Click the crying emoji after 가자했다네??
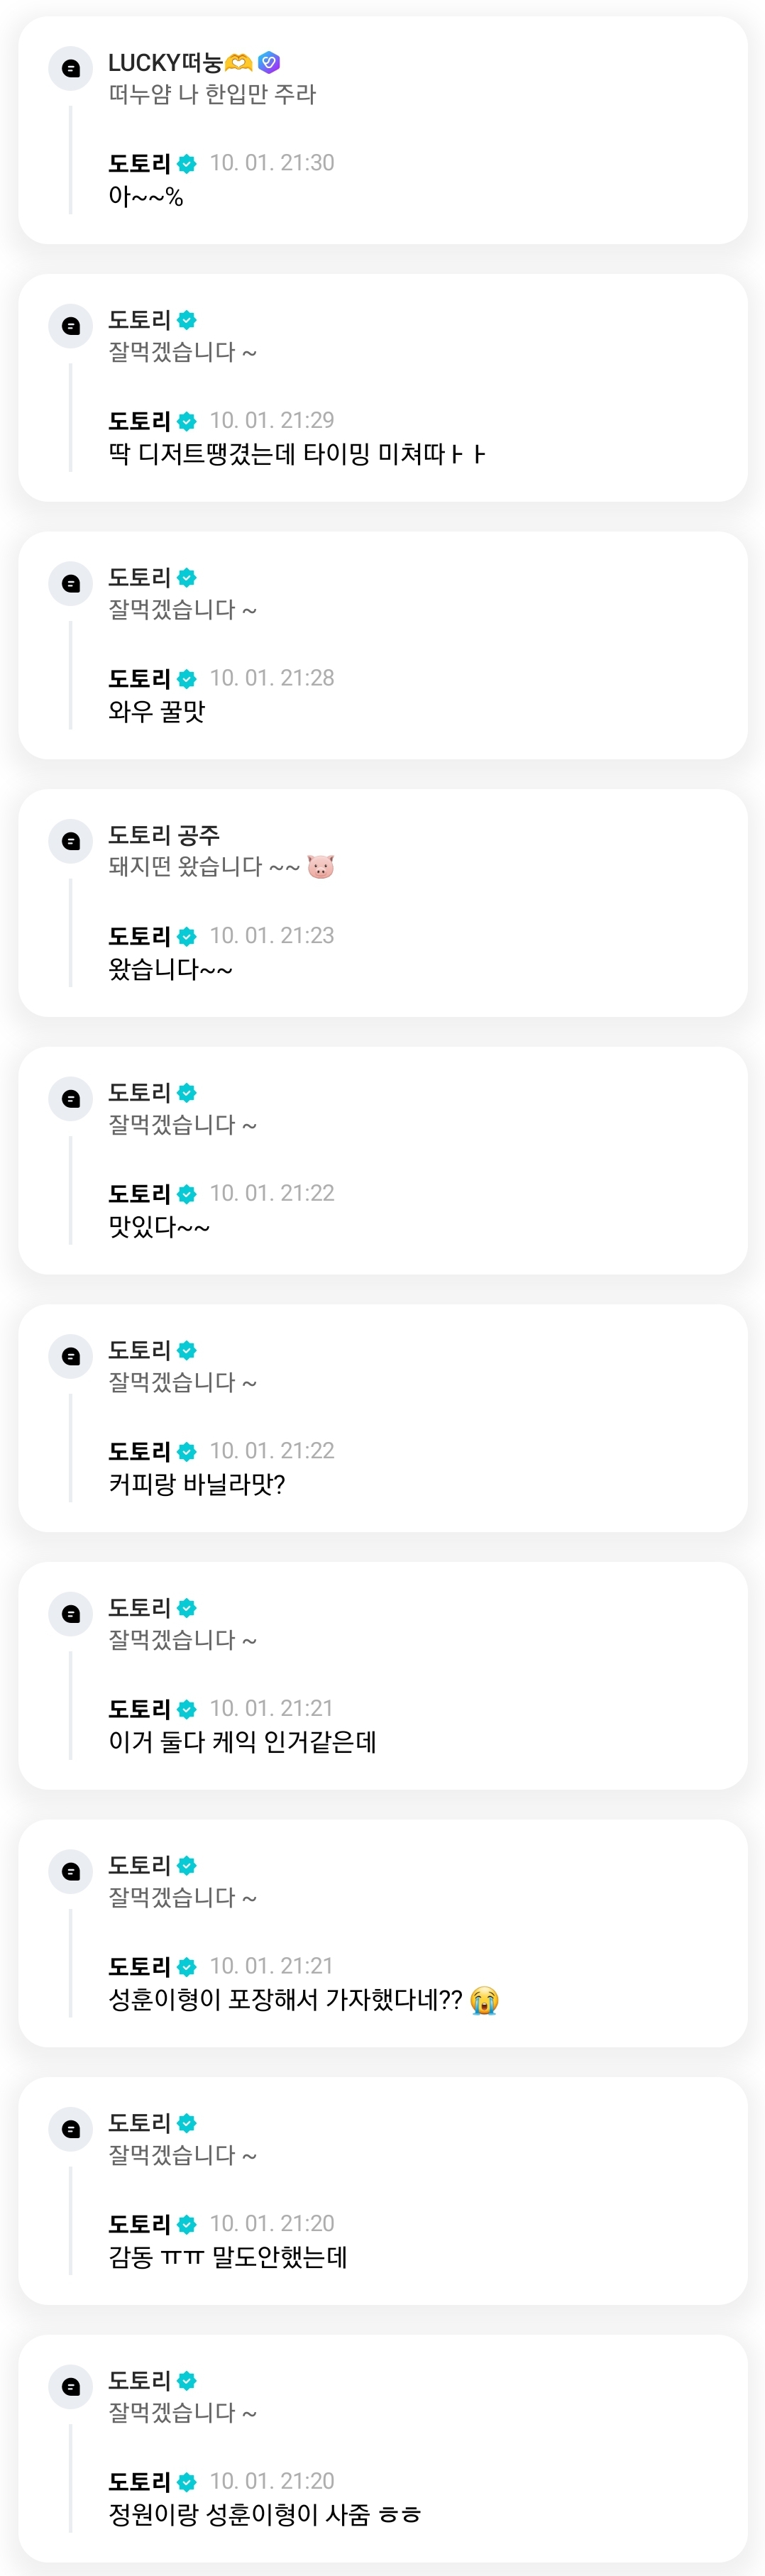The height and width of the screenshot is (2576, 765). [x=484, y=2000]
